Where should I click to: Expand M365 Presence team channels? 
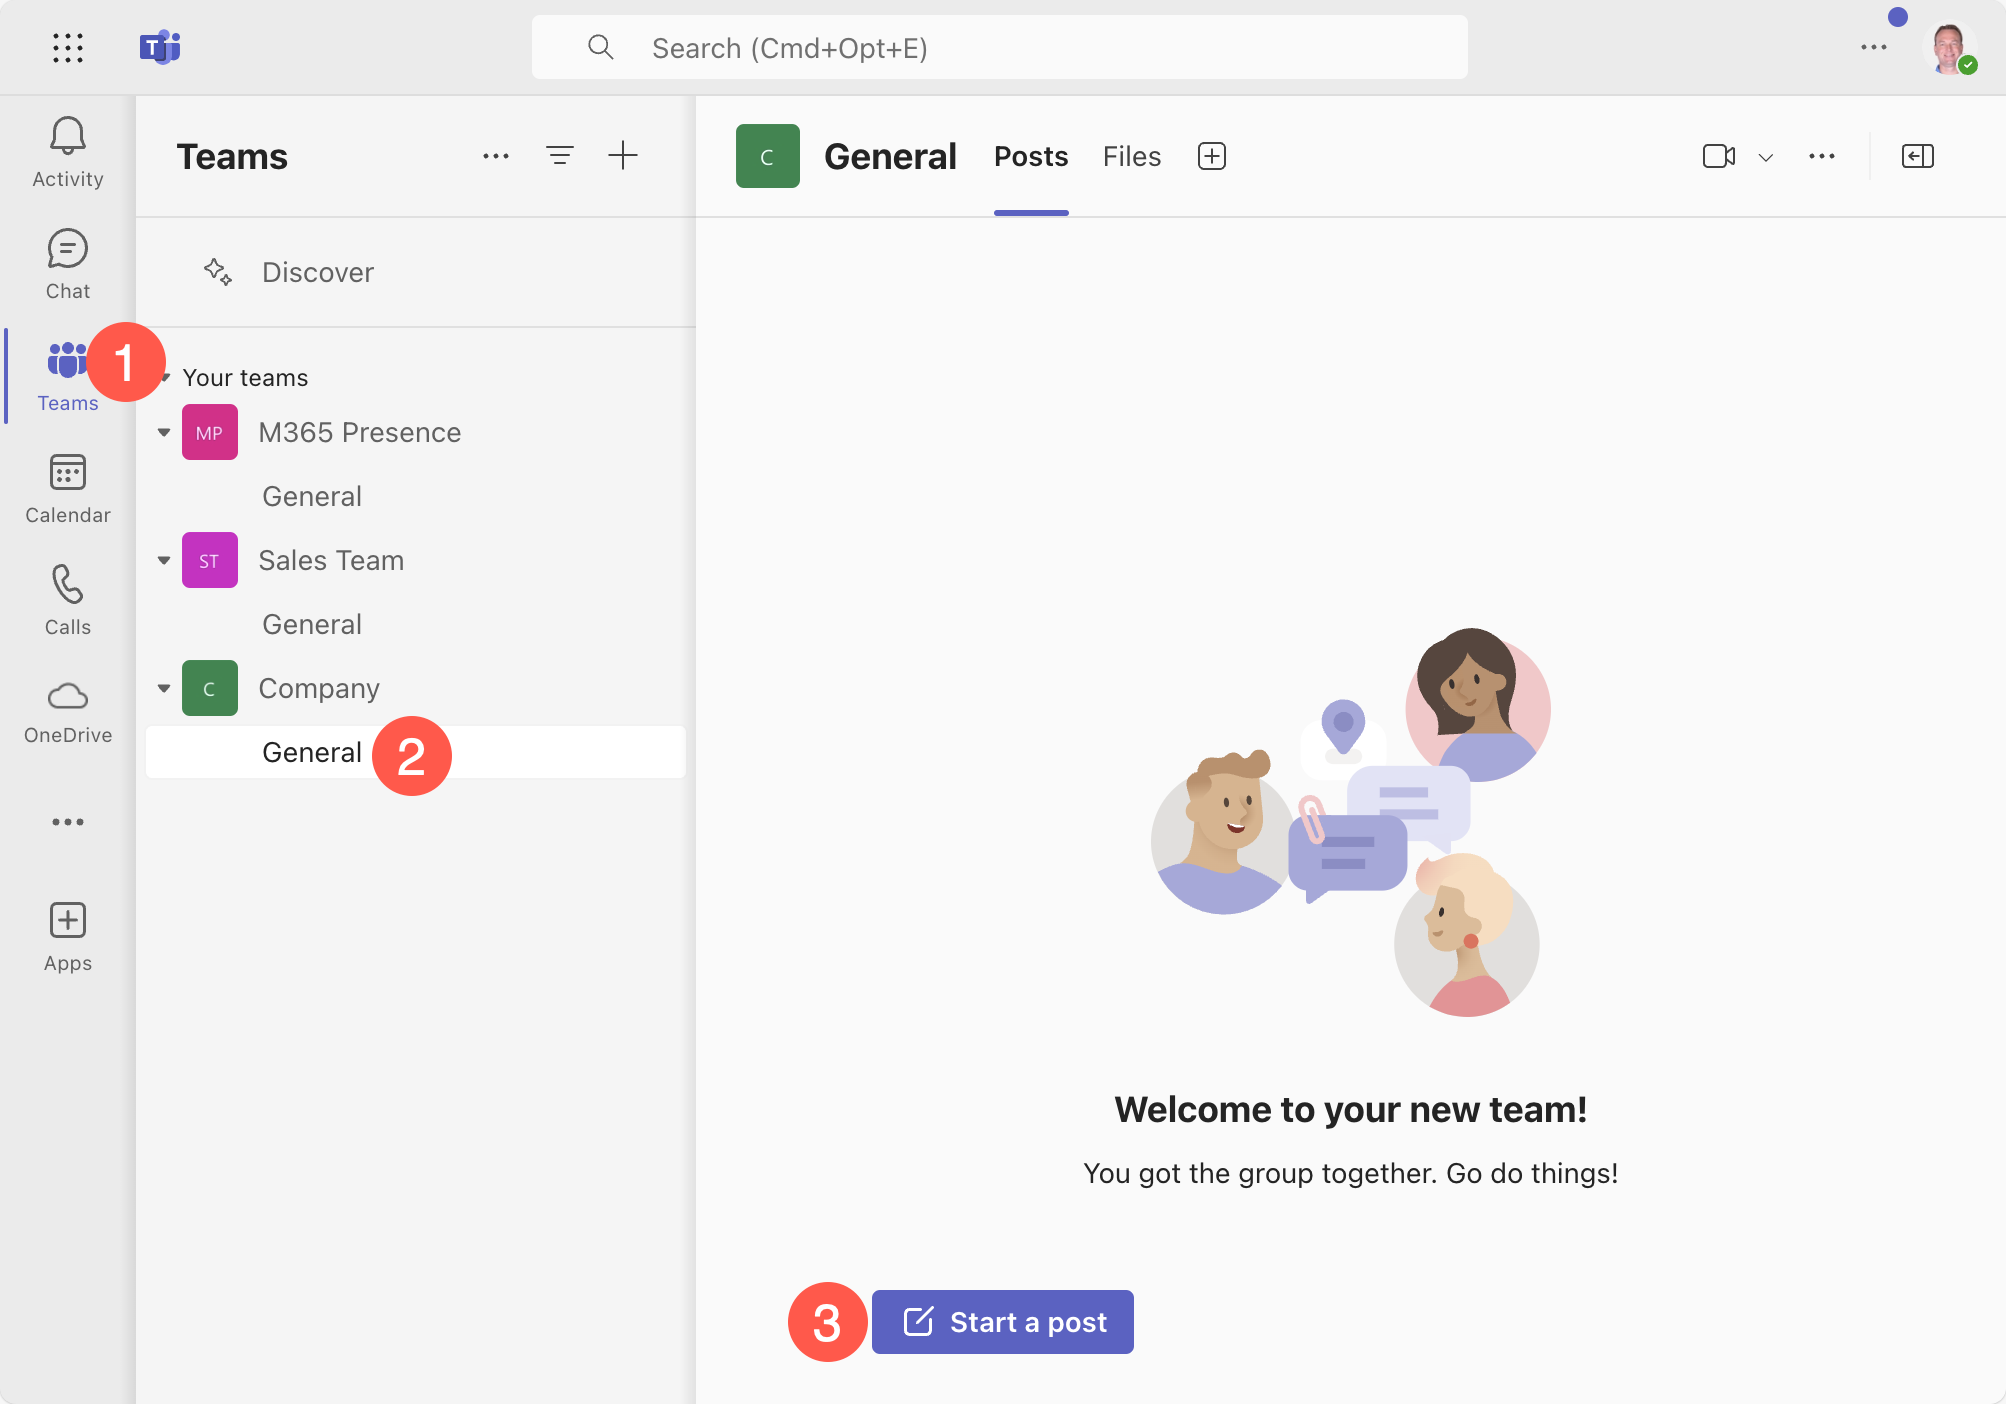[x=165, y=431]
